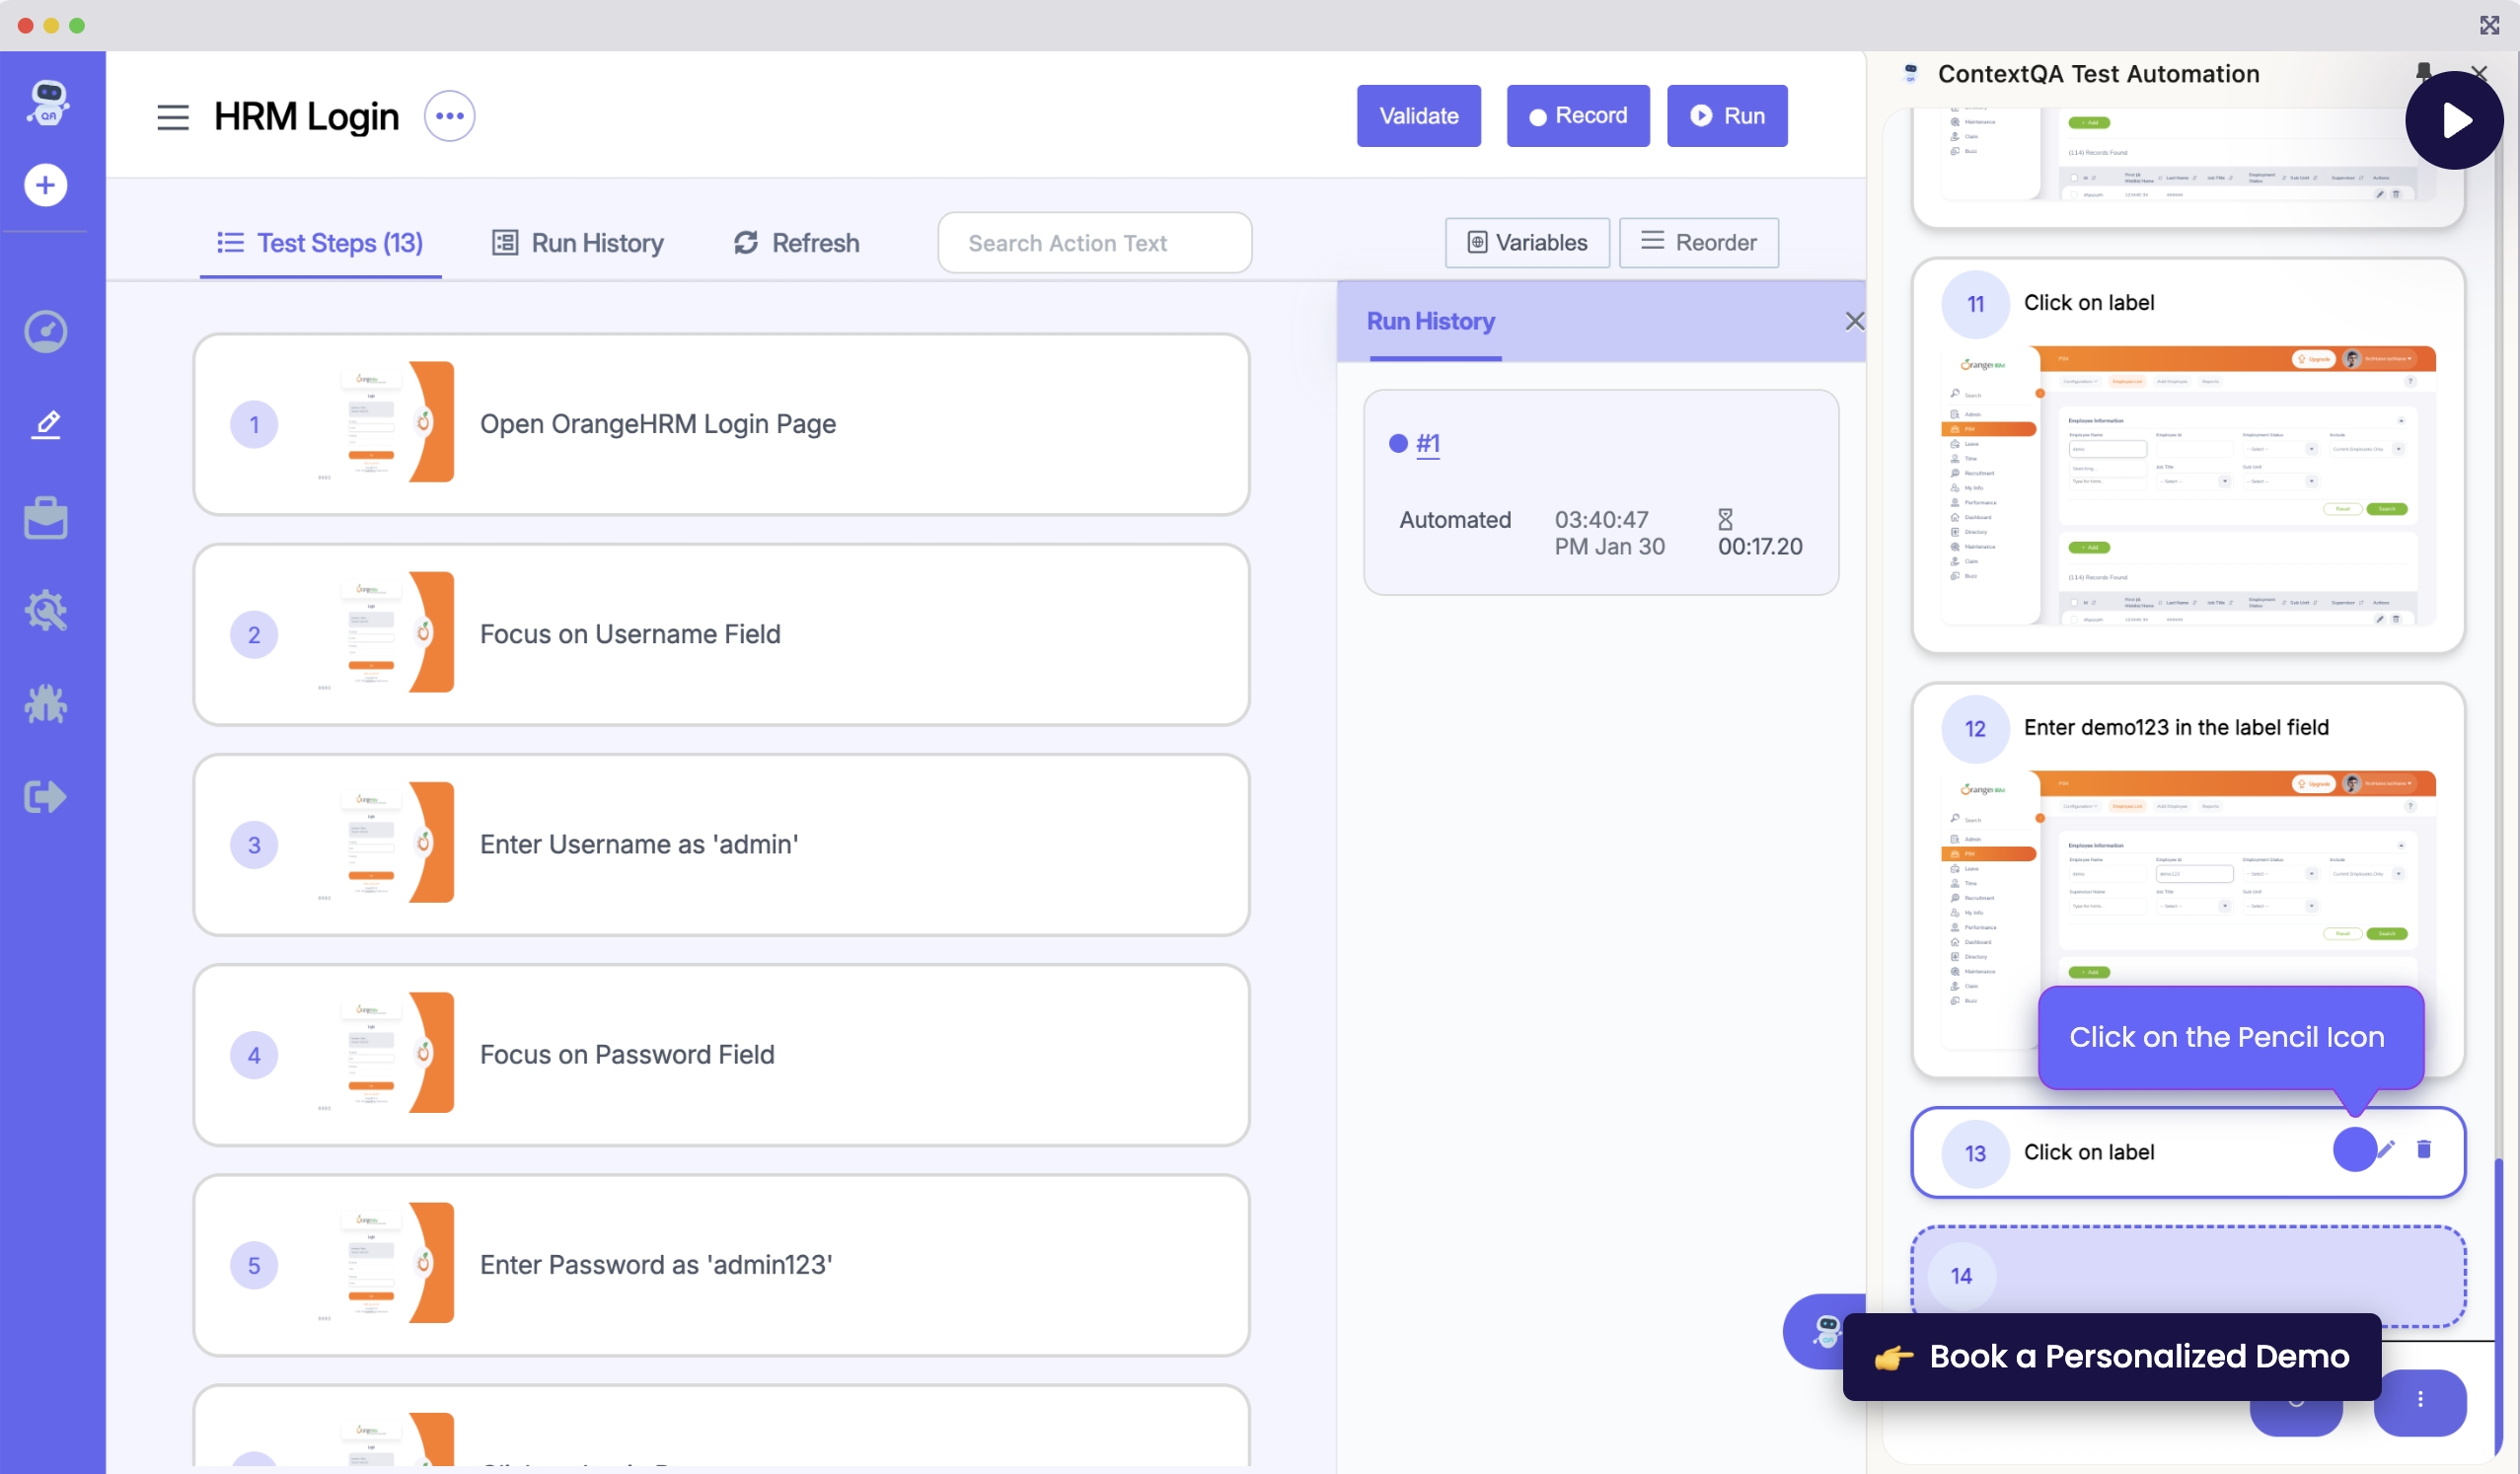Open the three-dots menu beside HRM Login
This screenshot has height=1474, width=2520.
point(449,116)
